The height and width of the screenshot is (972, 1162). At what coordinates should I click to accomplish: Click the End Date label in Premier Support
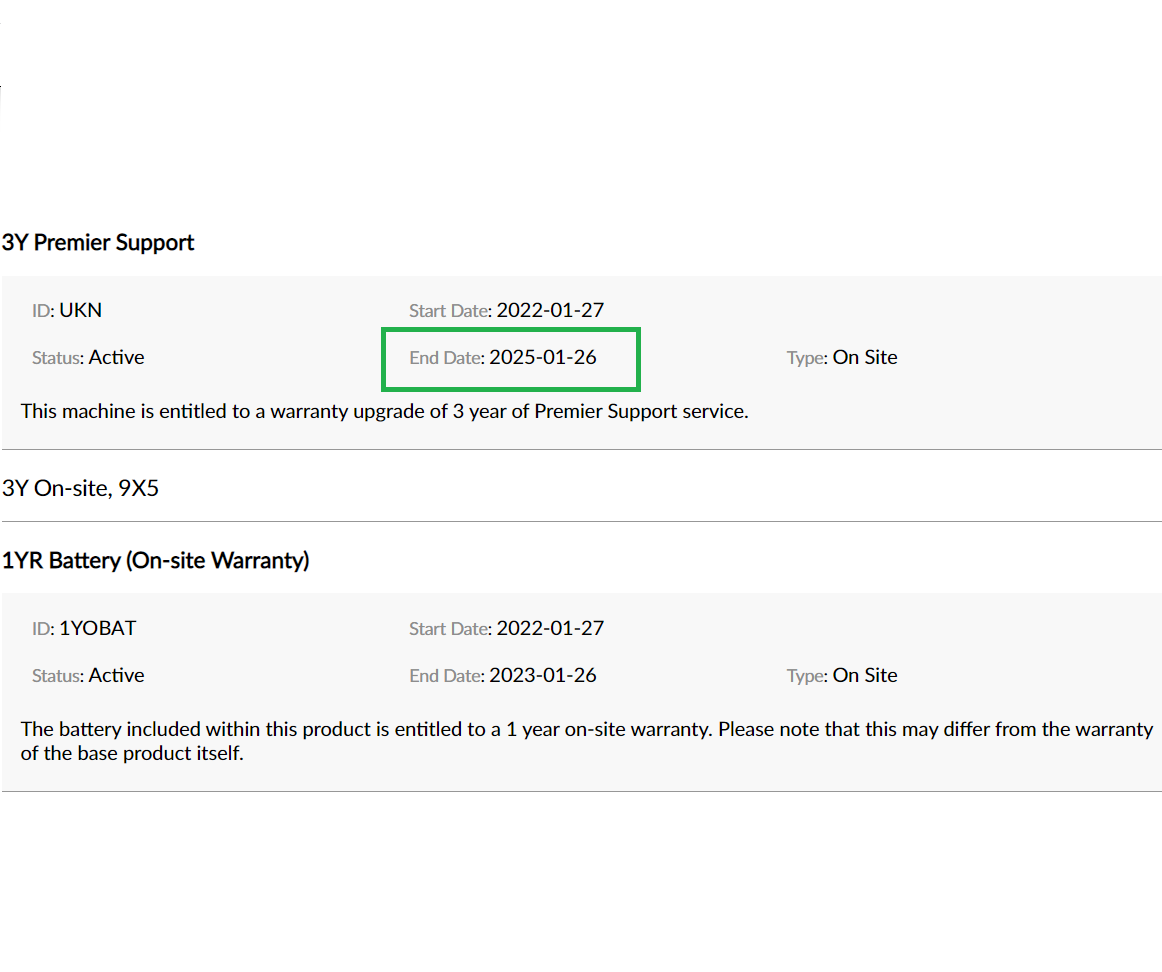click(x=446, y=358)
